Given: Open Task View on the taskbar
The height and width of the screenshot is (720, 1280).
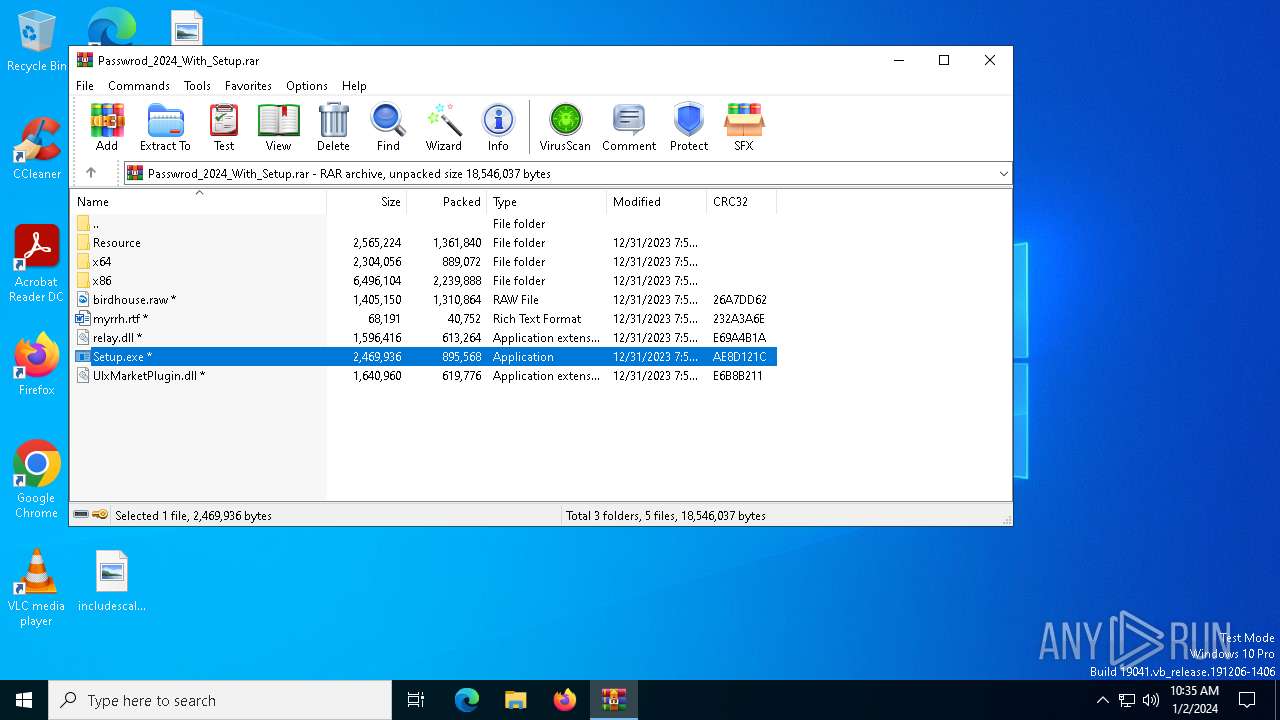Looking at the screenshot, I should pyautogui.click(x=416, y=700).
